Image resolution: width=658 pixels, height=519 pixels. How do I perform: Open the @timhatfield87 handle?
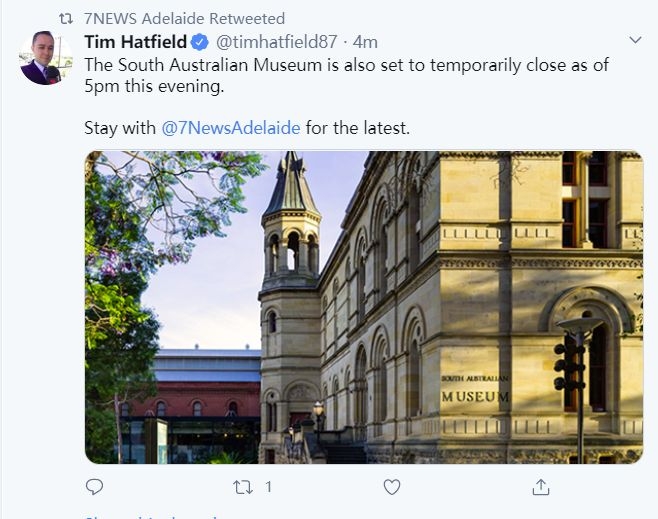point(275,42)
